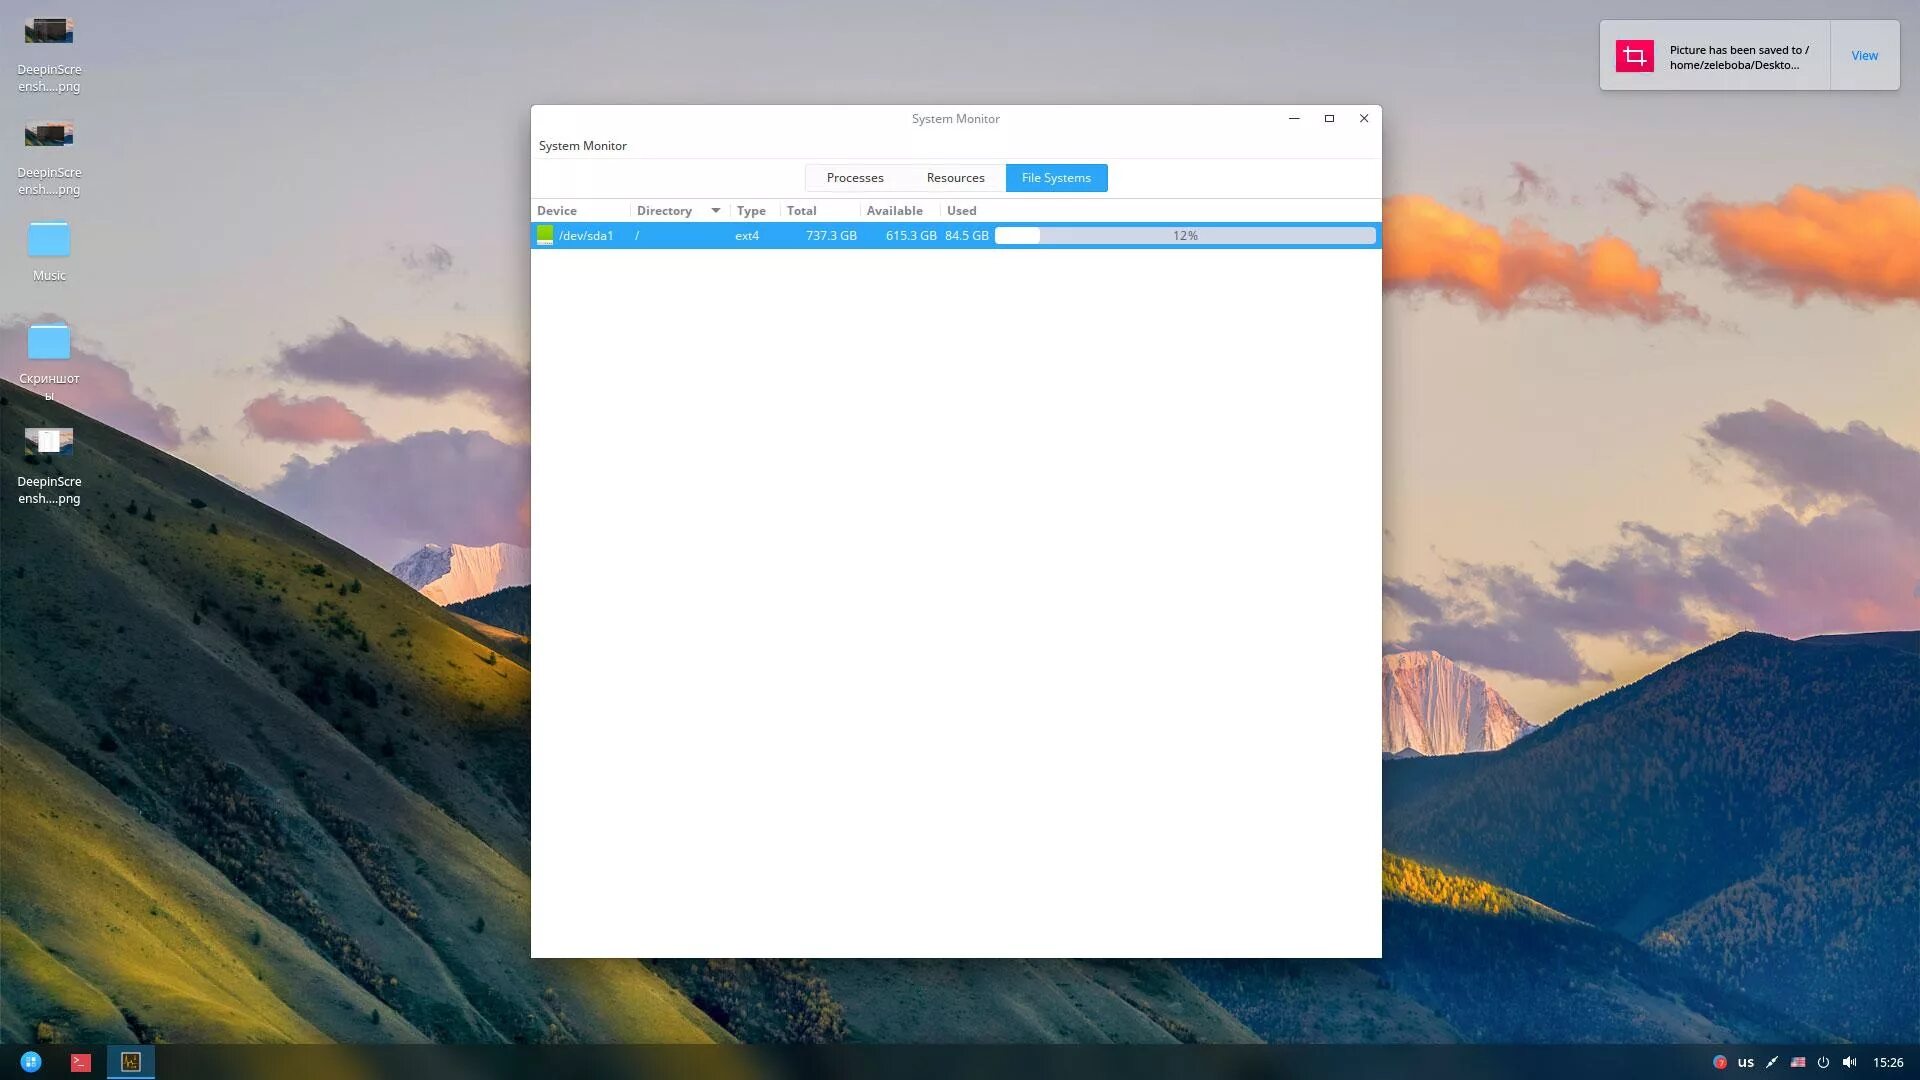
Task: Open the launcher menu in the taskbar
Action: [x=31, y=1062]
